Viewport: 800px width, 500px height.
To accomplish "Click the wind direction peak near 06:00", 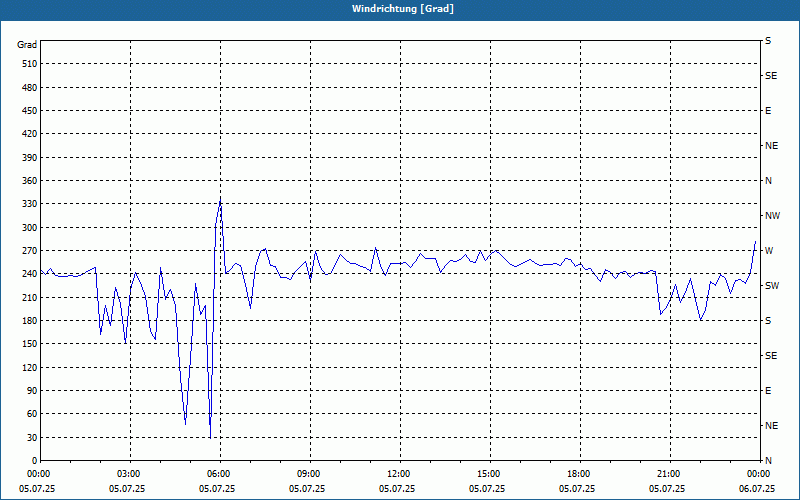I will click(220, 198).
